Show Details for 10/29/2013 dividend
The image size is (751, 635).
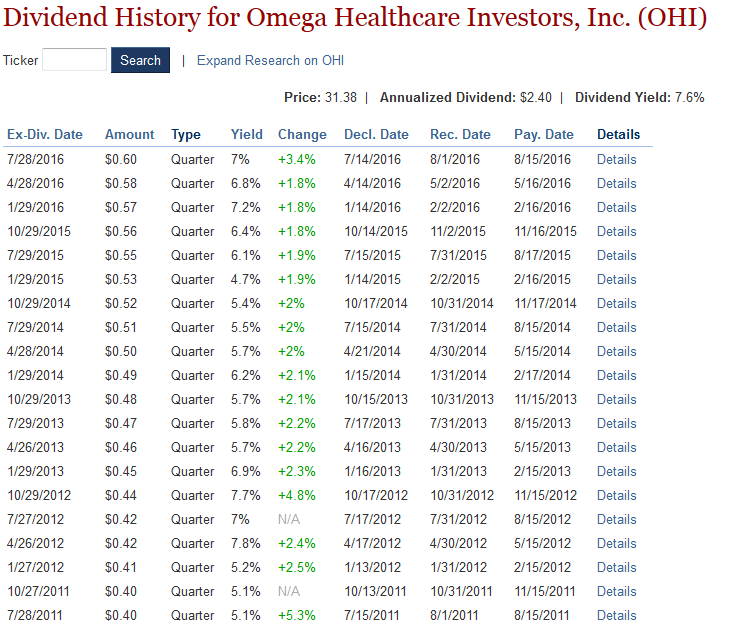pos(616,399)
